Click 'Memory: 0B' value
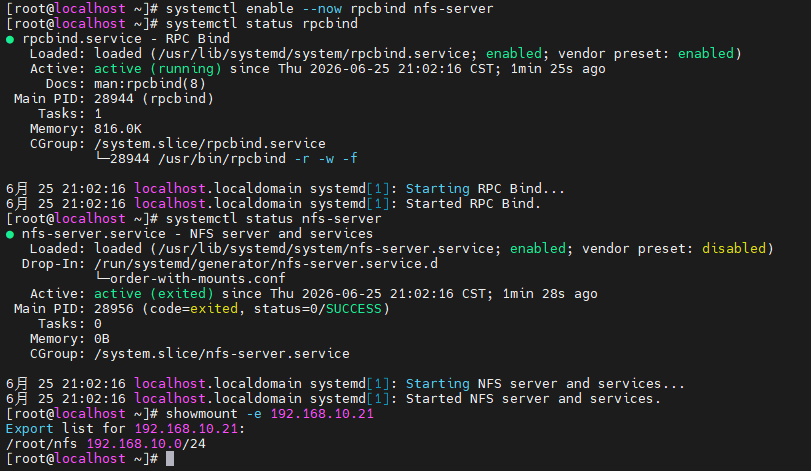811x471 pixels. pos(101,339)
